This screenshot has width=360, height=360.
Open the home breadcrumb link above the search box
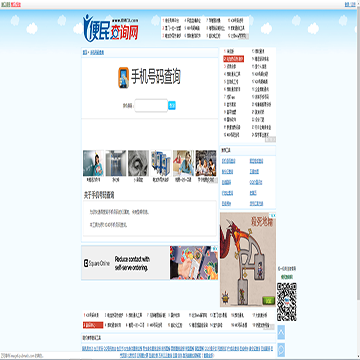click(85, 53)
